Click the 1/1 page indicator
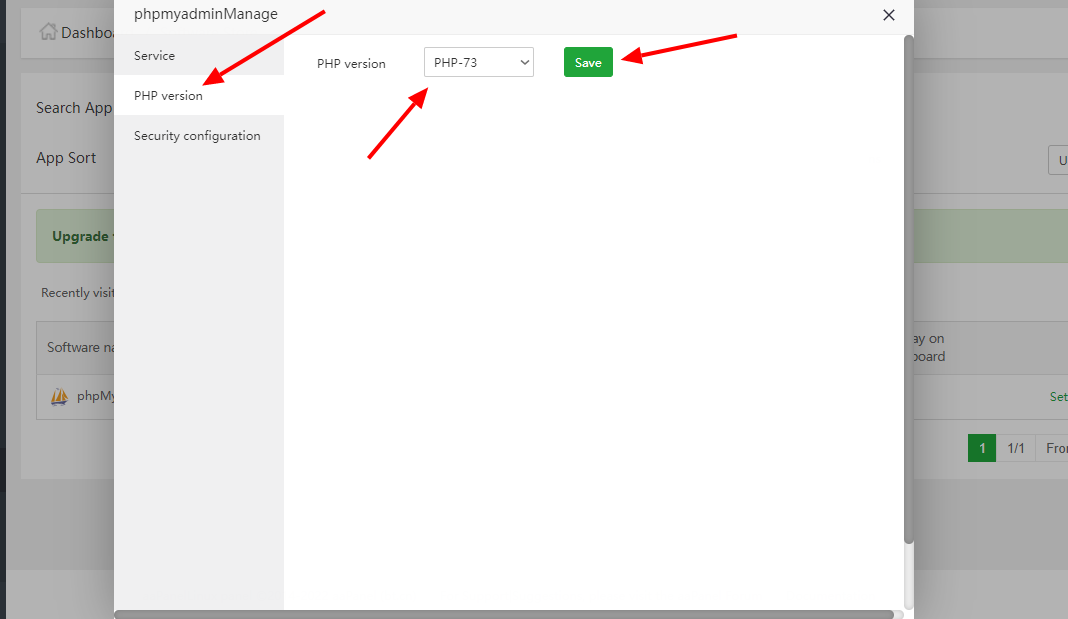 1016,448
